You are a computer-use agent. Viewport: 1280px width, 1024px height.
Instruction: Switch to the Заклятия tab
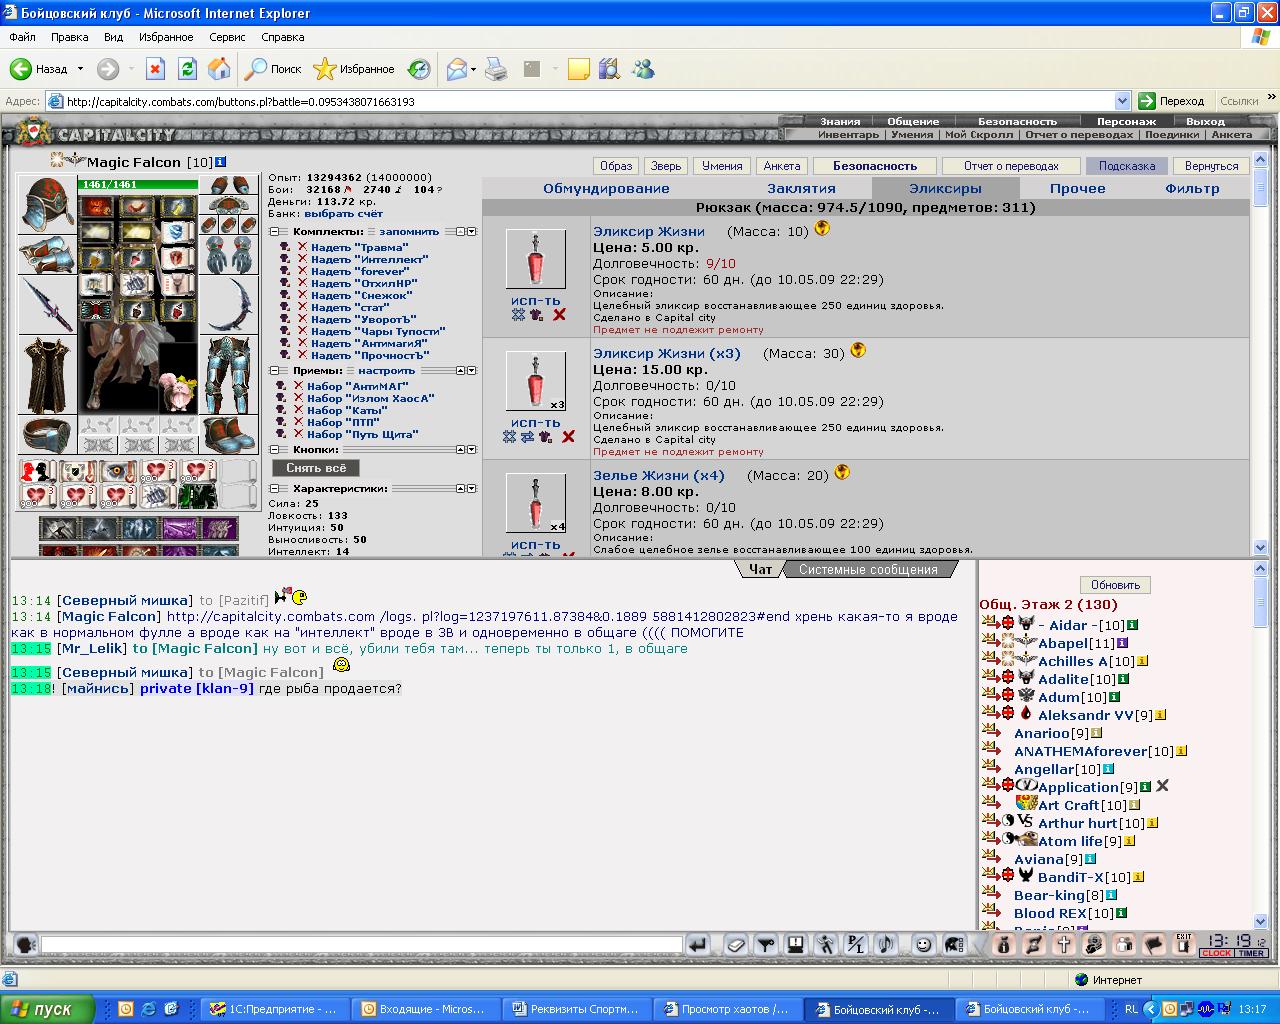click(x=801, y=188)
